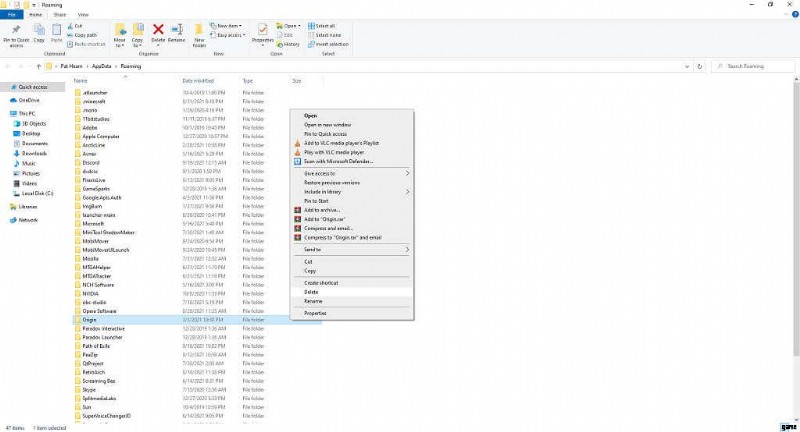This screenshot has height=432, width=800.
Task: Expand the Easy access dropdown
Action: click(x=228, y=35)
